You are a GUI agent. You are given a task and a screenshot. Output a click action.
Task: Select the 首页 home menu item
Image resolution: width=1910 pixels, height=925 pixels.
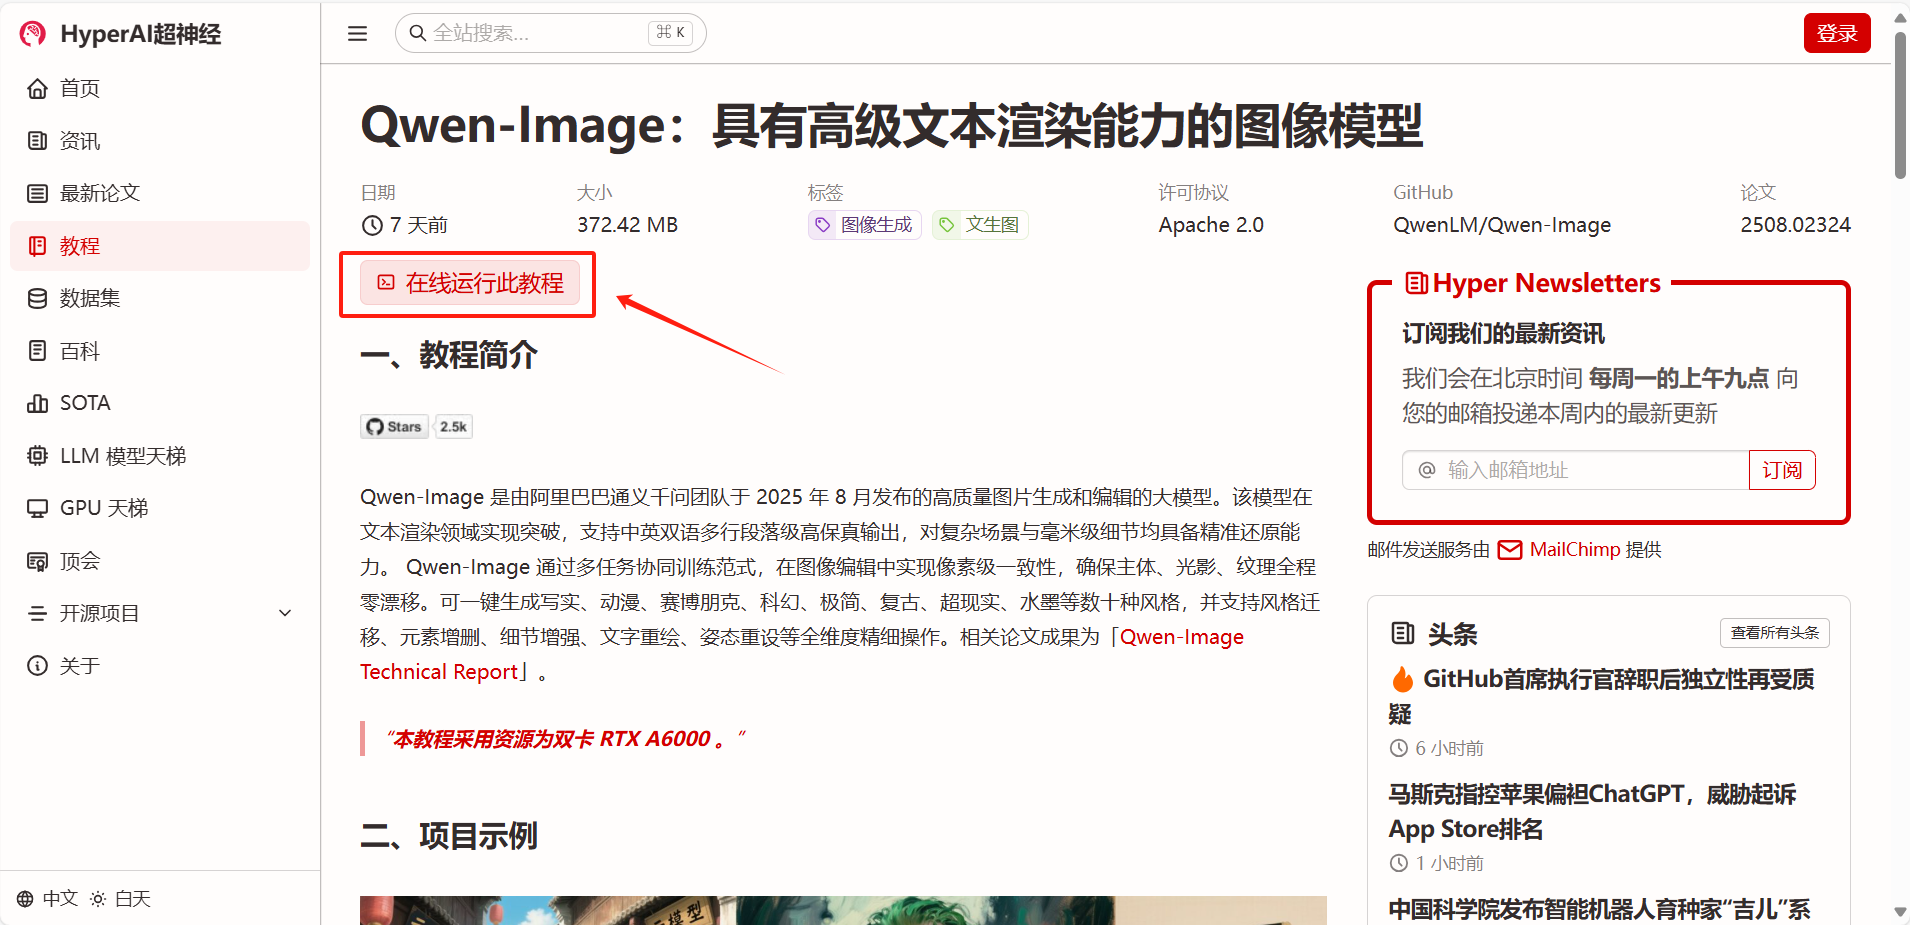[79, 88]
